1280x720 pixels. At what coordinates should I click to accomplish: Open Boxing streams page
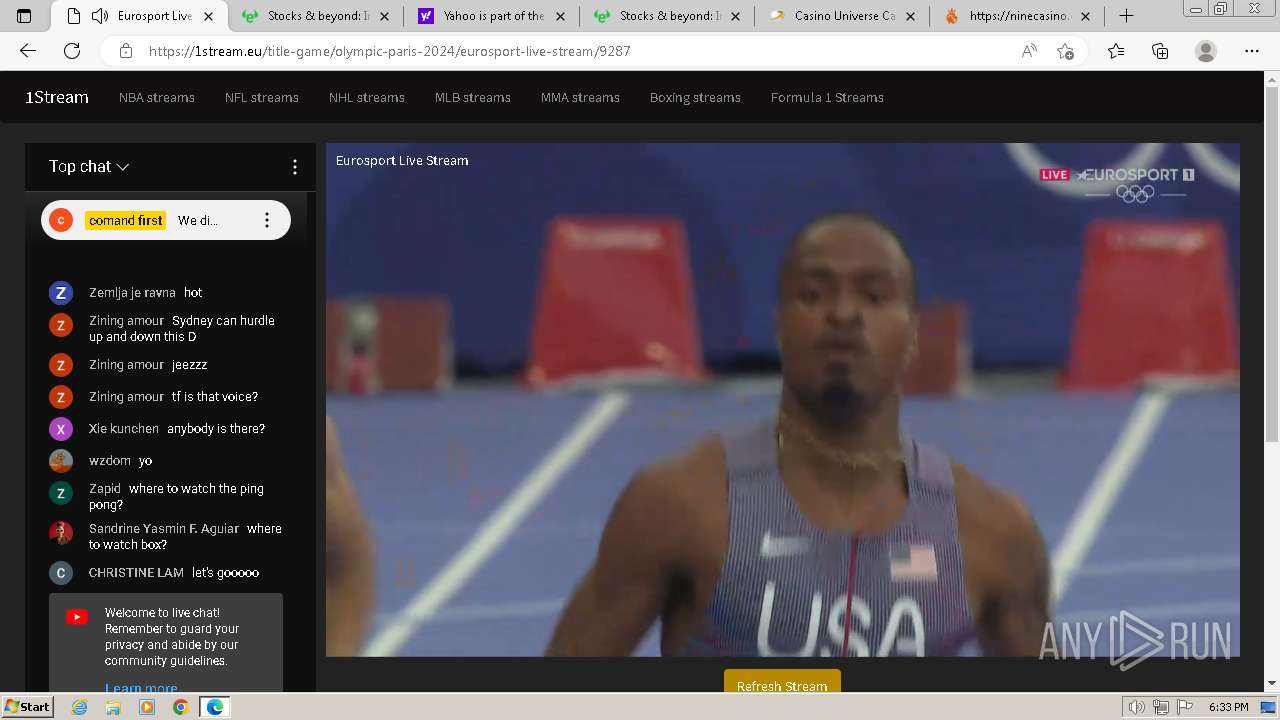(695, 97)
